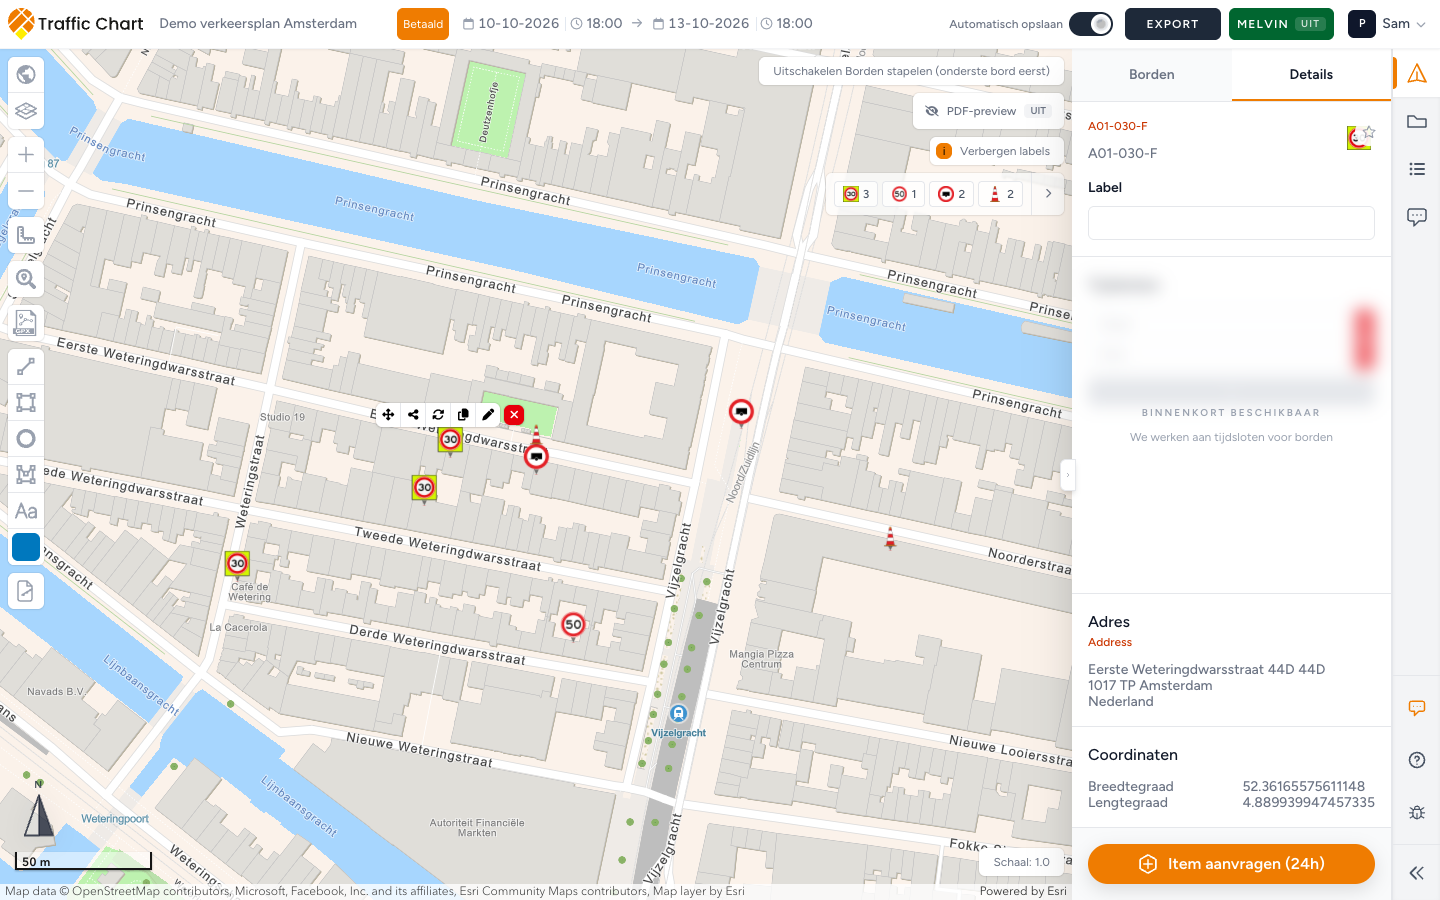This screenshot has height=900, width=1440.
Task: Open the warnings triangle panel
Action: click(1417, 73)
